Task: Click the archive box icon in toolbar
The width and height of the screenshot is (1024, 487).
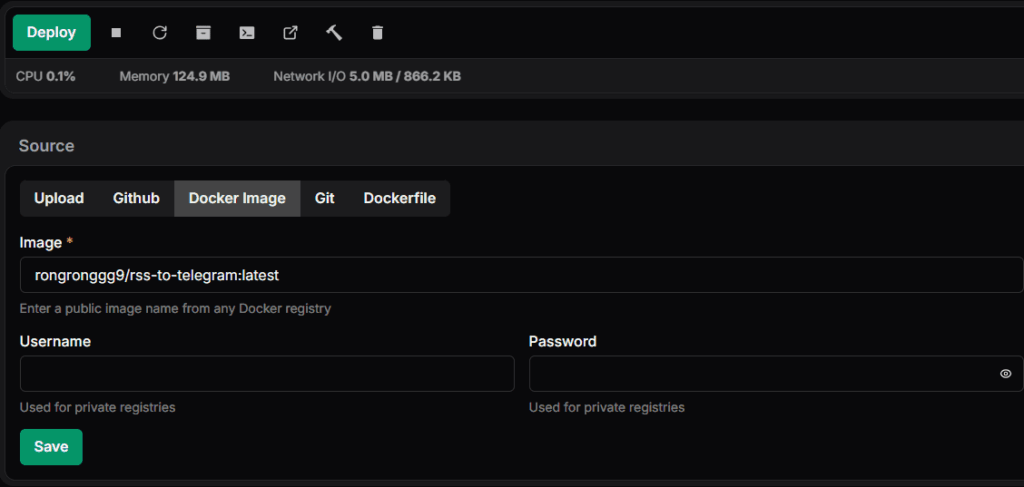Action: click(203, 33)
